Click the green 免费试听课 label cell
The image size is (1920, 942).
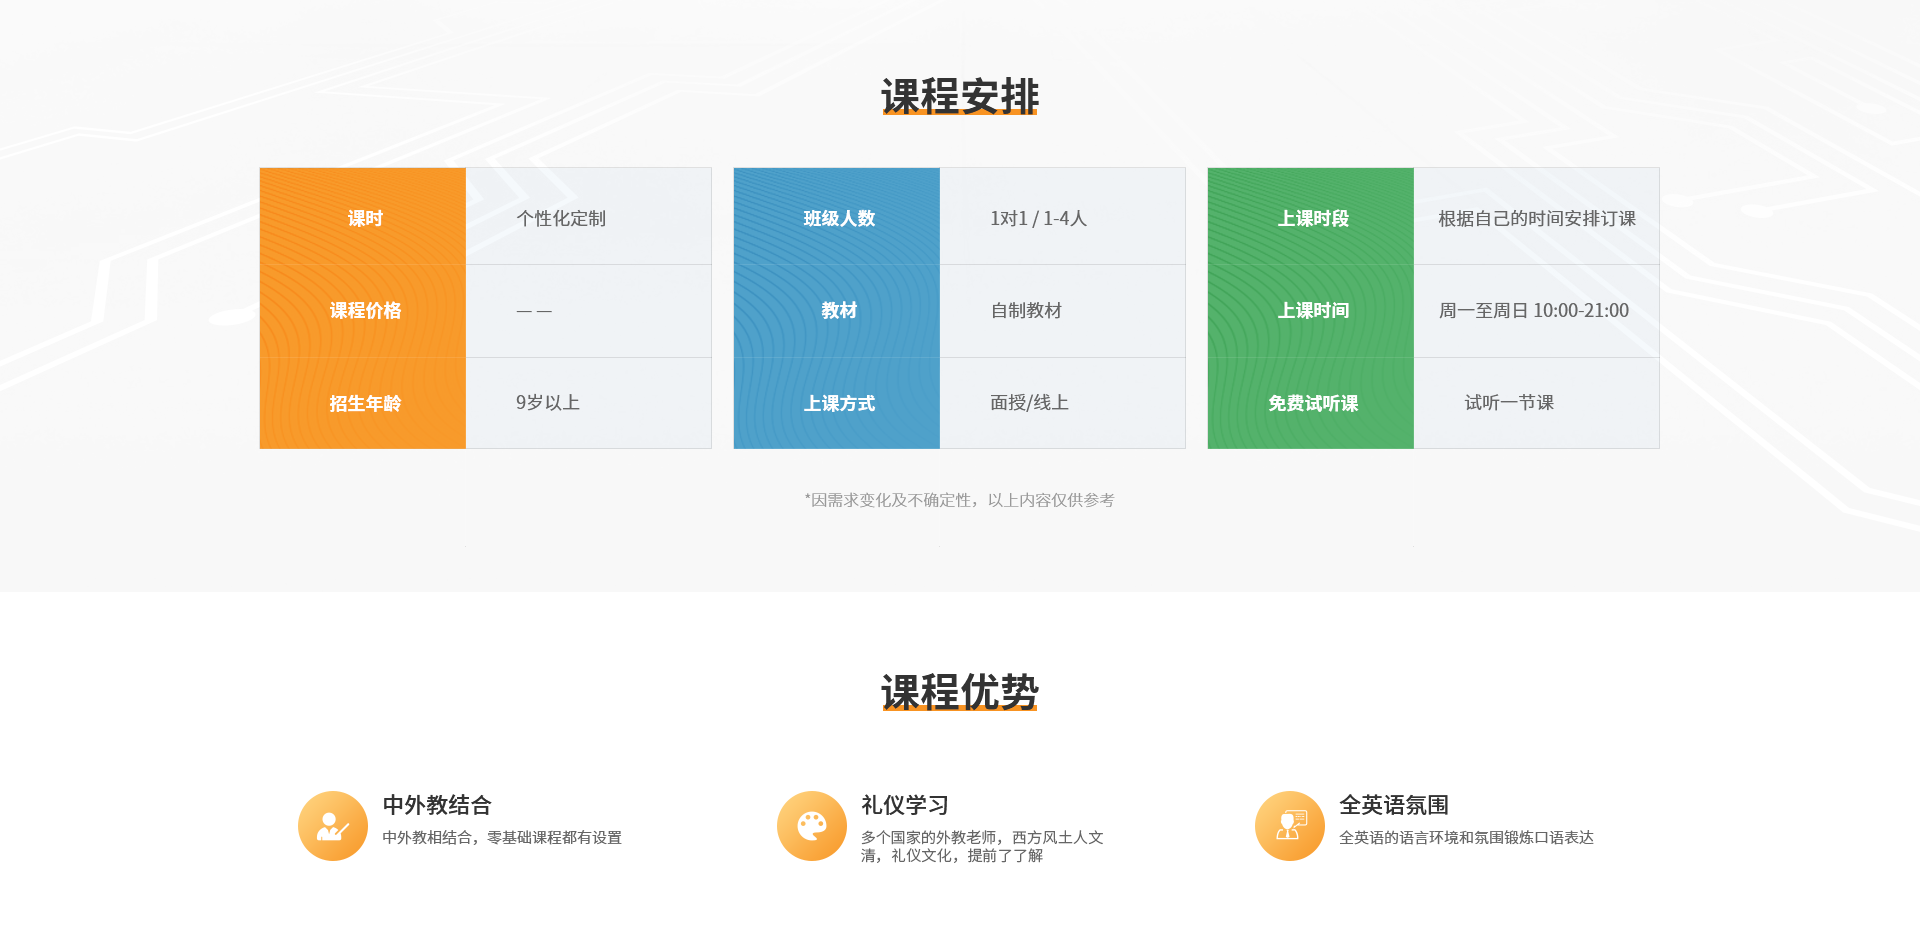click(x=1311, y=403)
